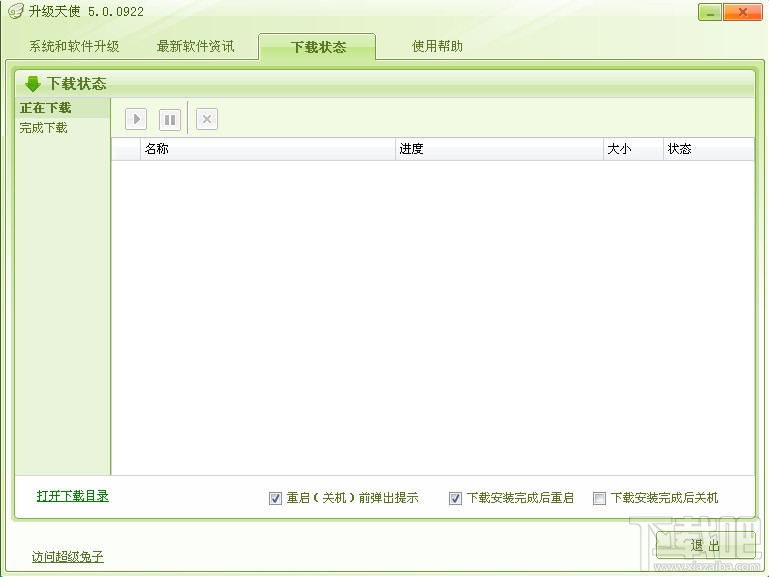Enable 下载安装完成后关机 checkbox
Screen dimensions: 769x577
[599, 499]
